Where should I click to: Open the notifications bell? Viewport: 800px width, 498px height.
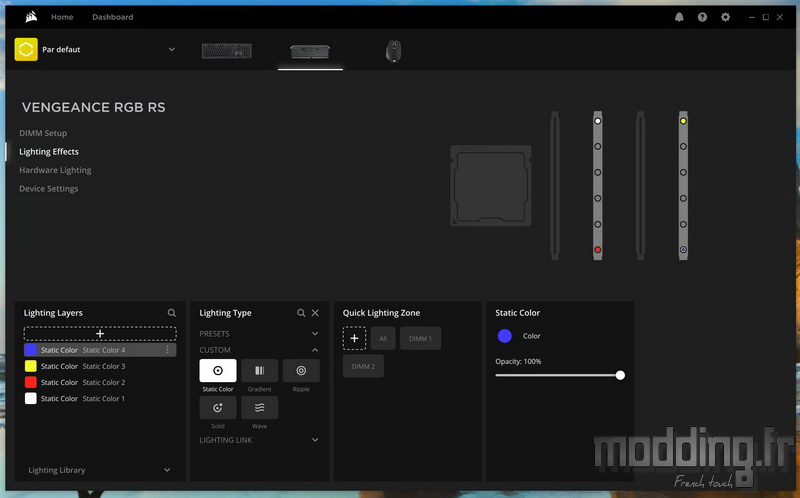pyautogui.click(x=679, y=17)
